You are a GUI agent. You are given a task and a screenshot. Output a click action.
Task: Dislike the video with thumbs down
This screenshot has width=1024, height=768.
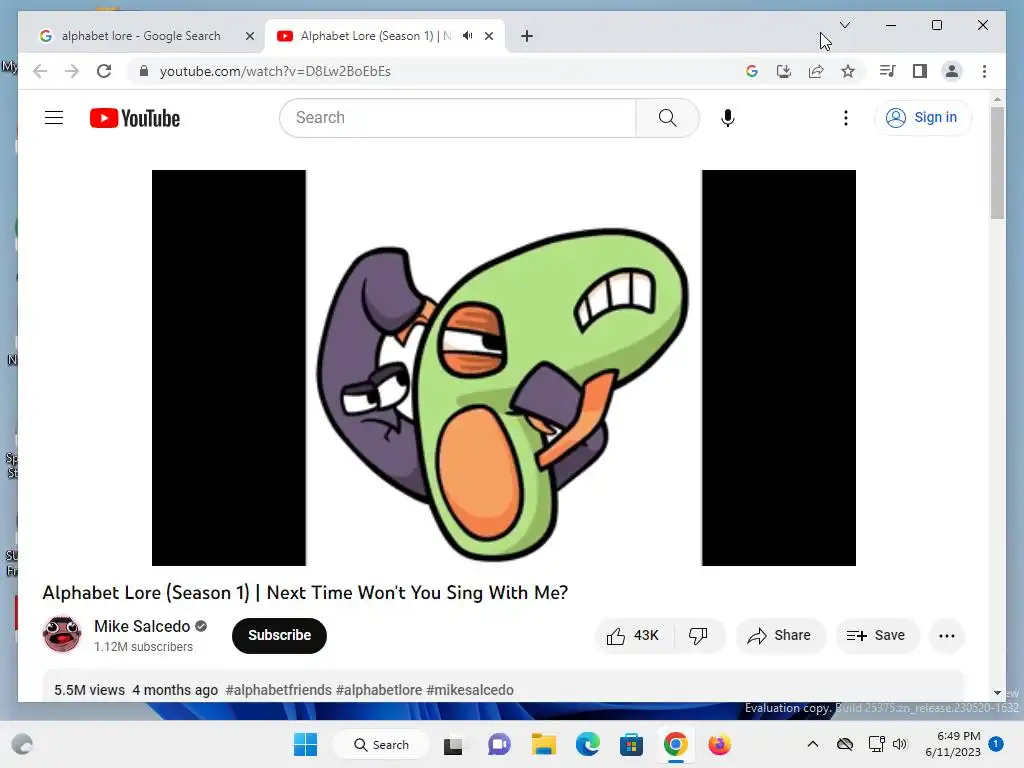(699, 635)
